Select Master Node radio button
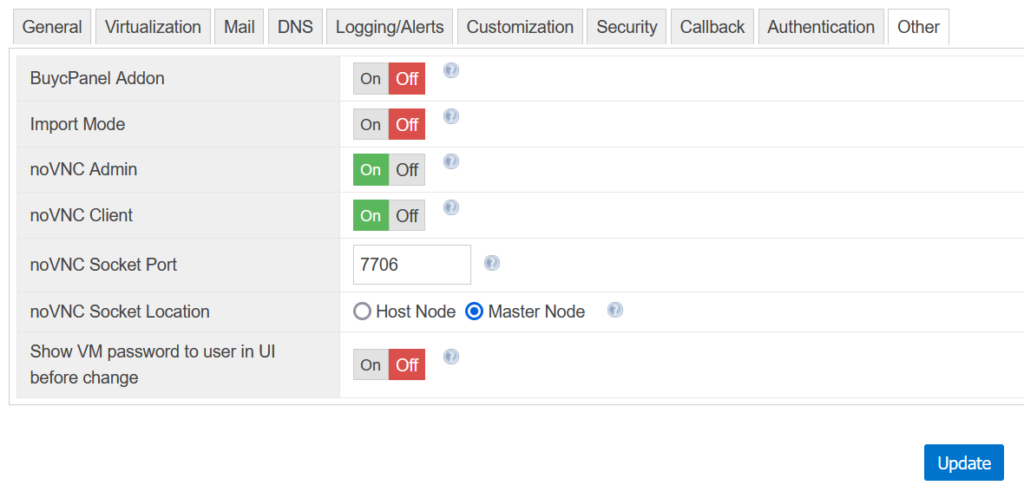The image size is (1024, 492). tap(474, 312)
